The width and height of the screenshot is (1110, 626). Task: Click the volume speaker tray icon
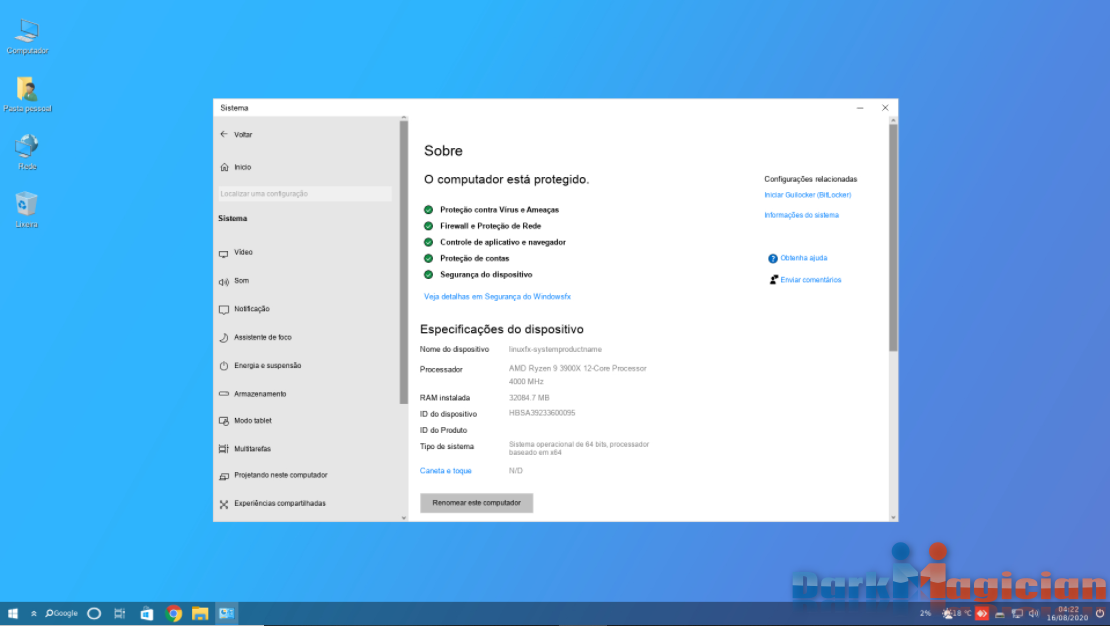pos(1034,614)
